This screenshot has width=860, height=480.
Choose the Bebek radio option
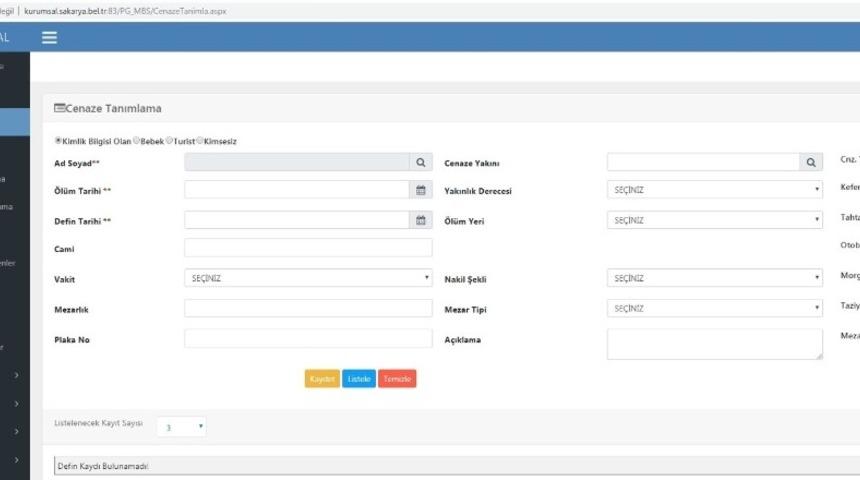tap(136, 141)
